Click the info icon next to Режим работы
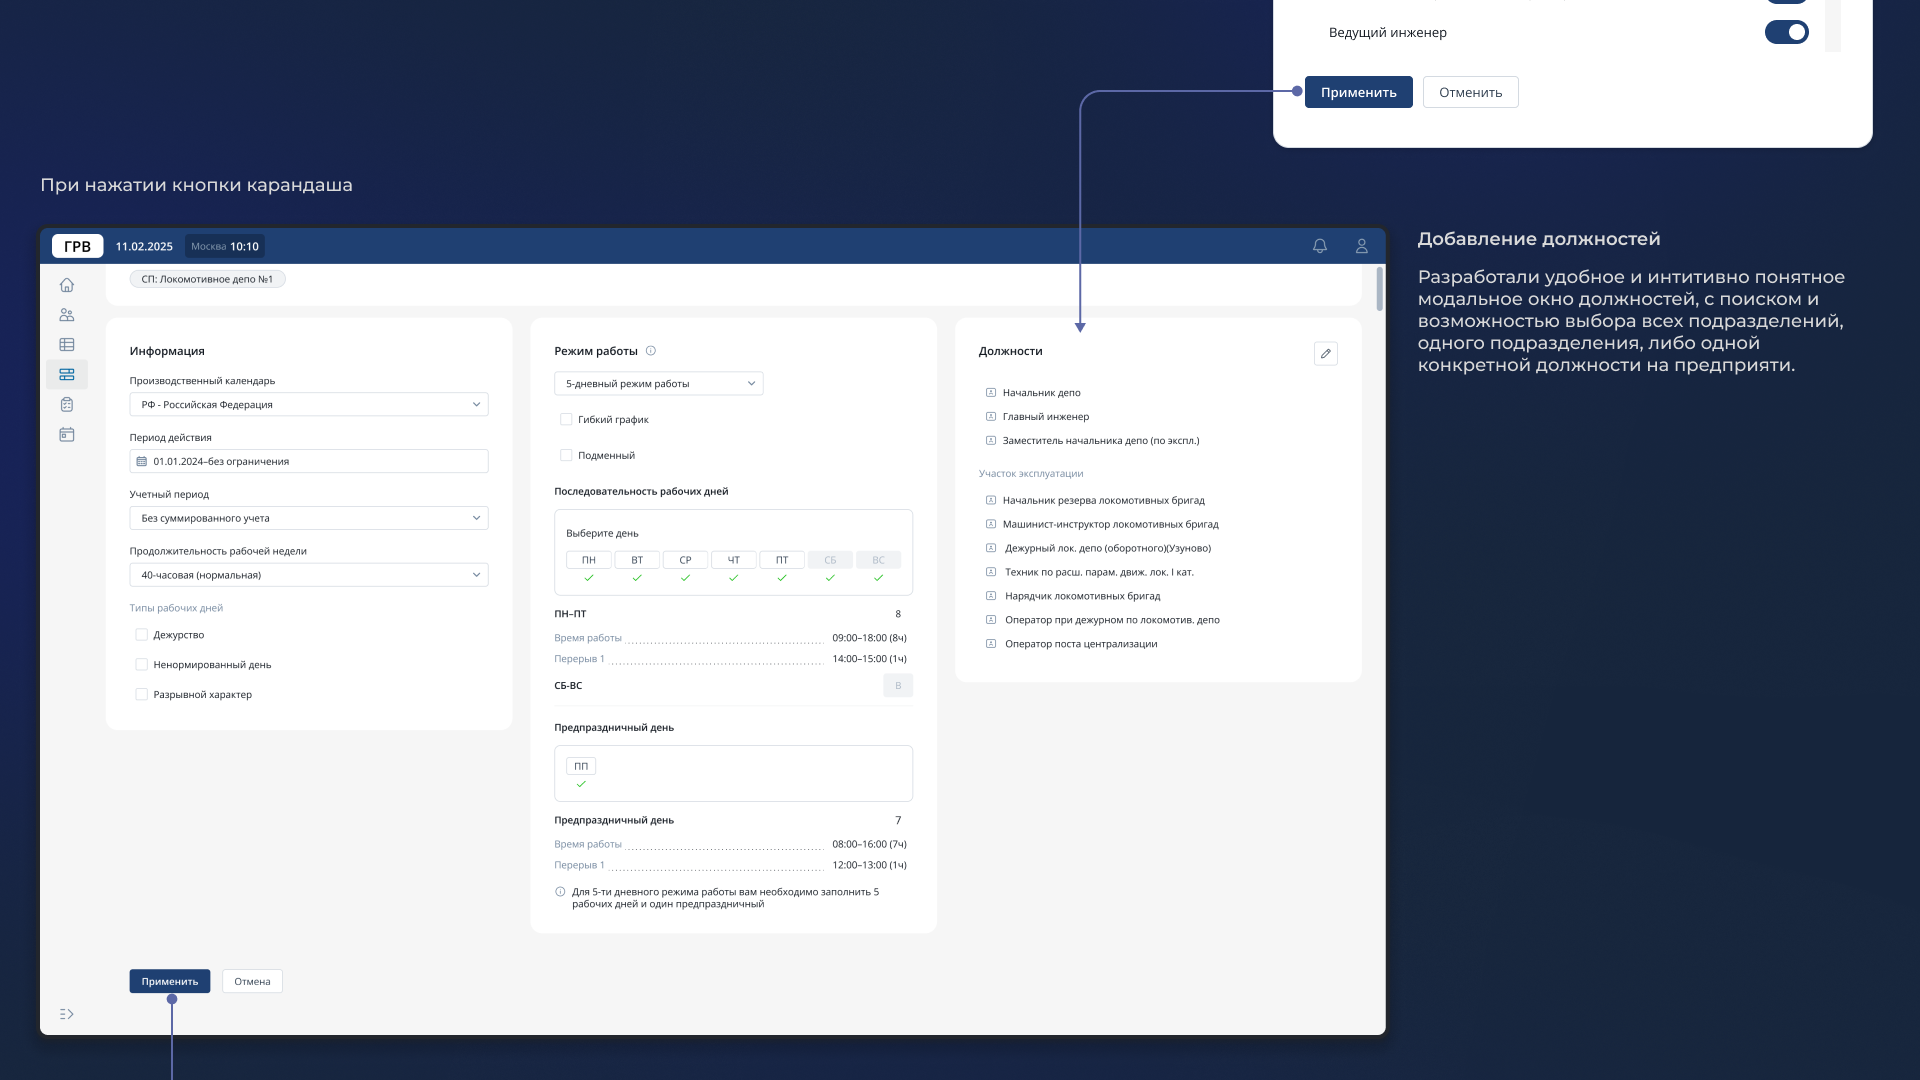 click(651, 351)
